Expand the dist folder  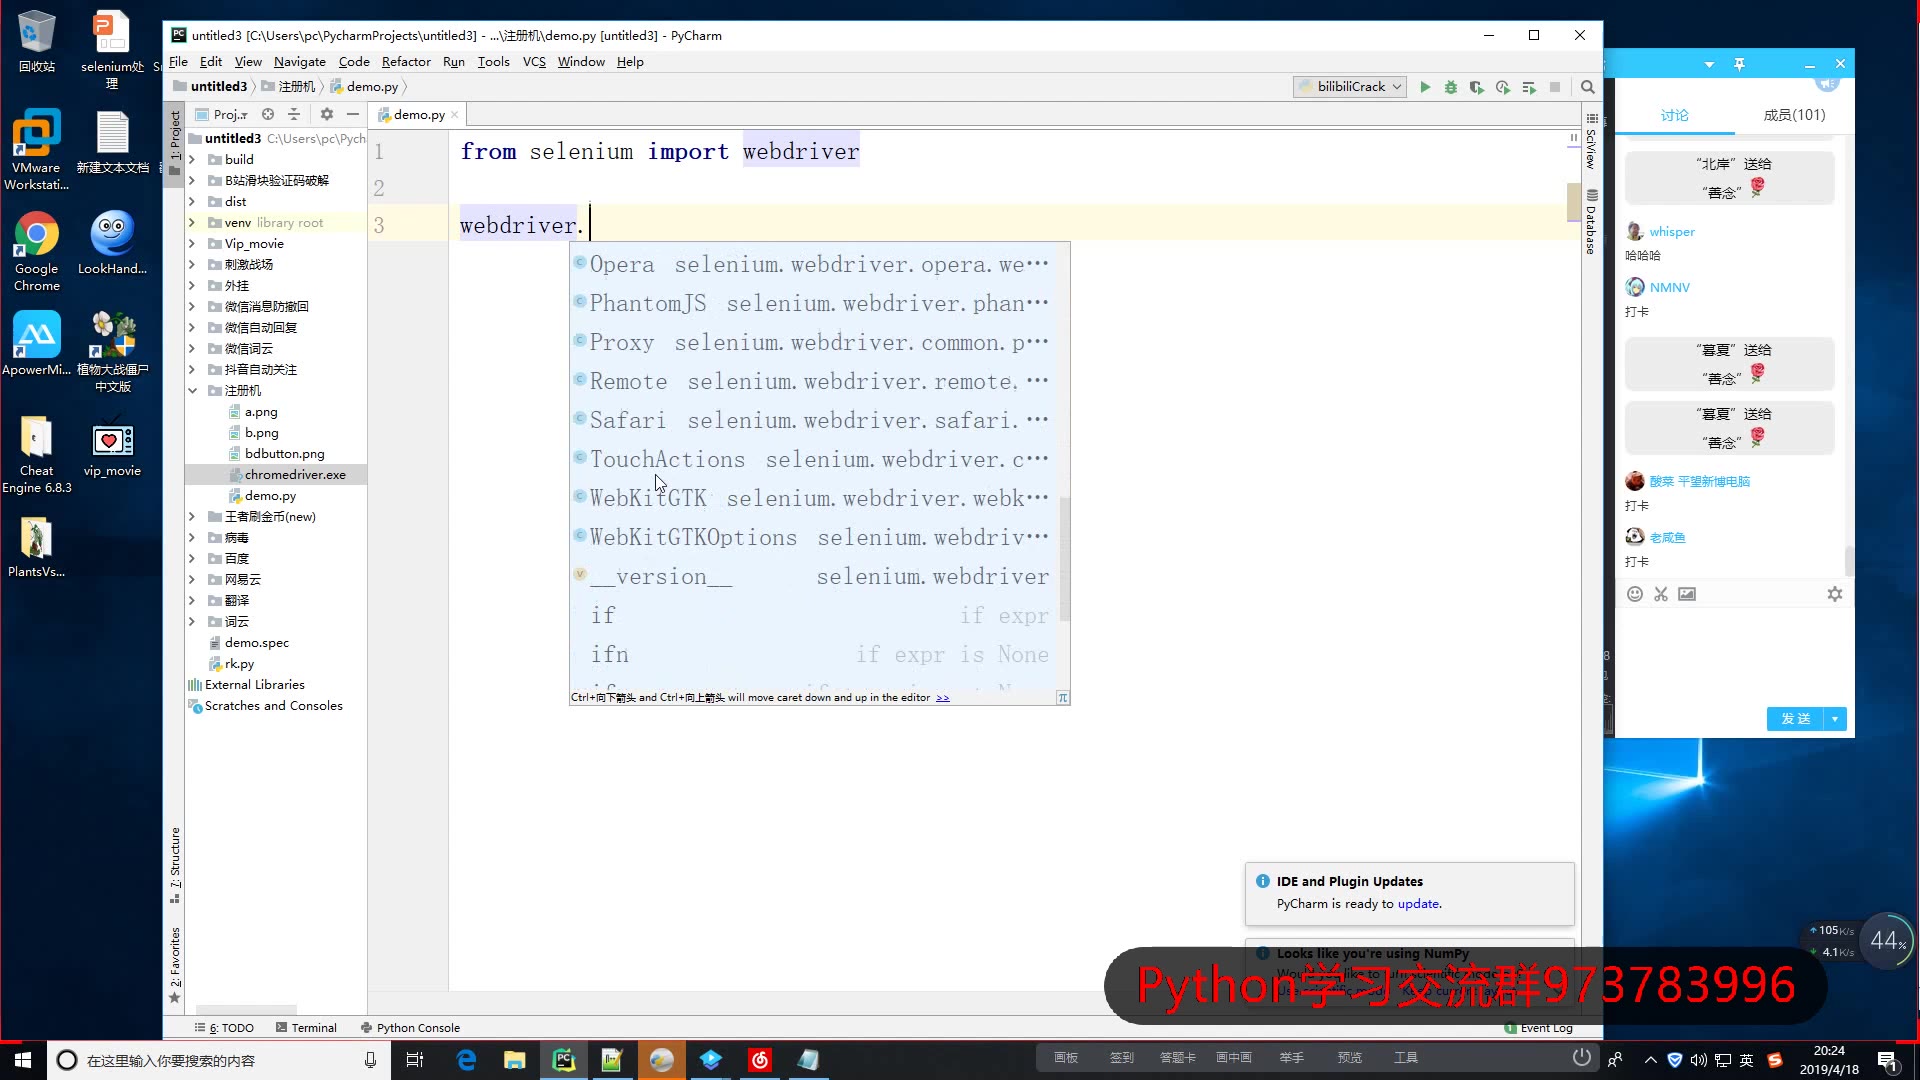192,202
